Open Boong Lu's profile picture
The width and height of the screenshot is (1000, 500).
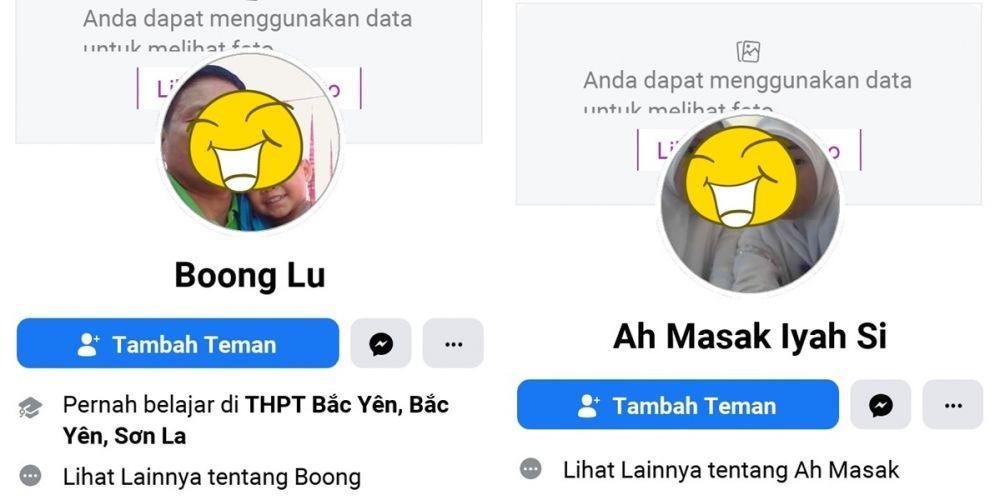click(x=250, y=143)
